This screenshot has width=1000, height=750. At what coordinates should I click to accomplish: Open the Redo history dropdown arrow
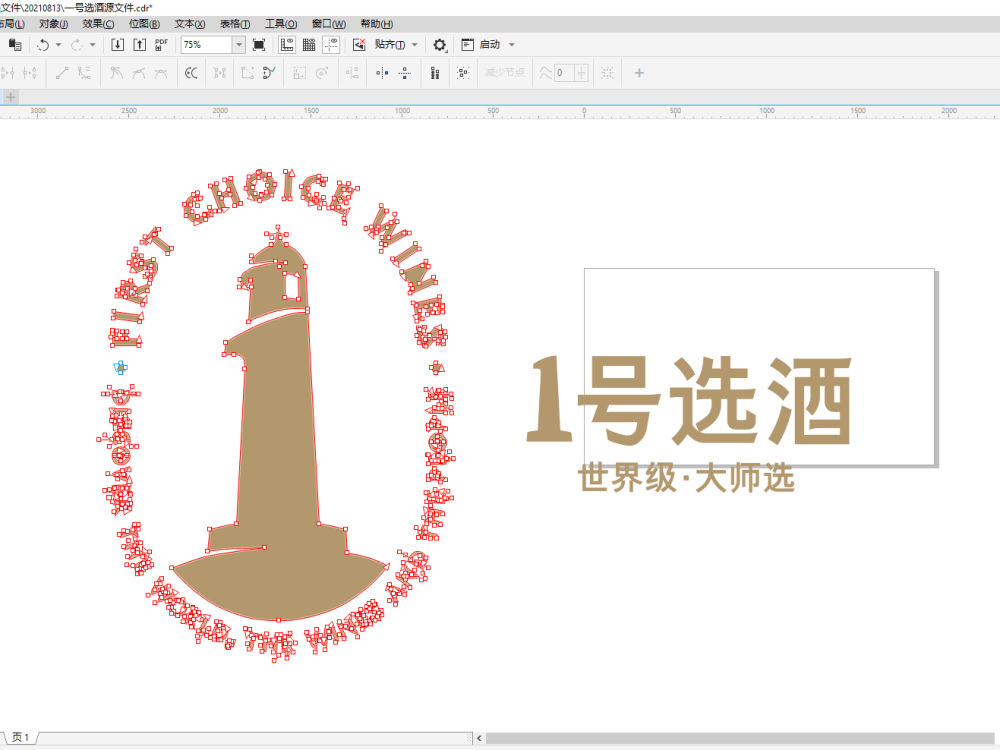point(92,45)
